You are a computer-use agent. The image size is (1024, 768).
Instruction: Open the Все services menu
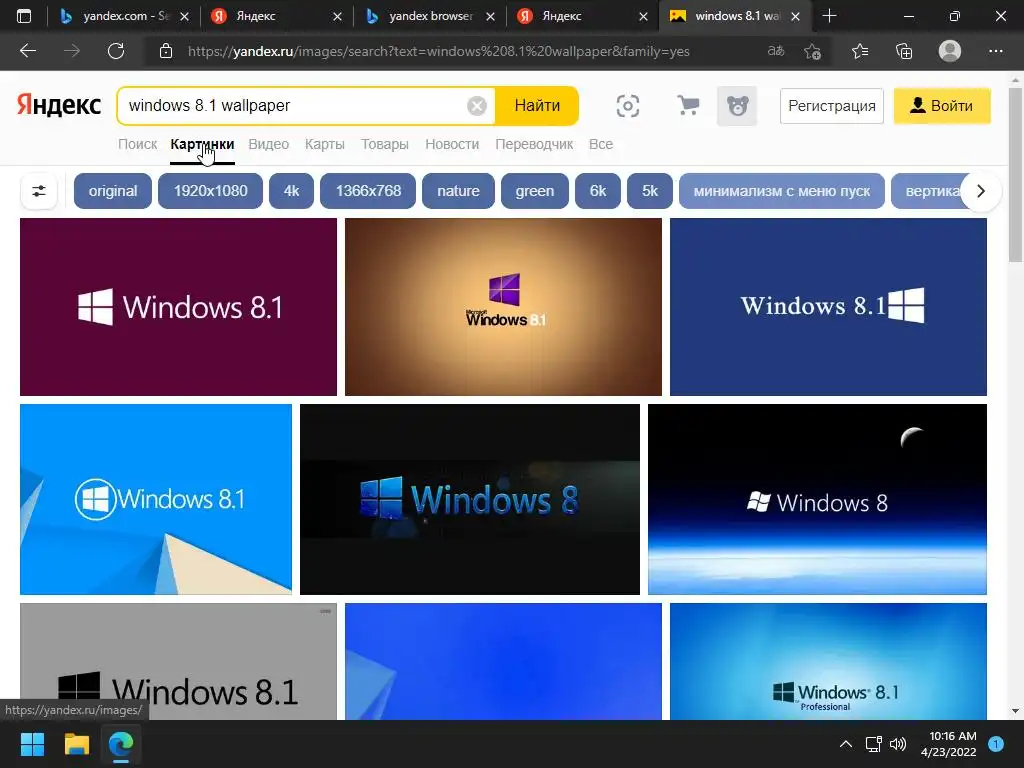pos(601,144)
